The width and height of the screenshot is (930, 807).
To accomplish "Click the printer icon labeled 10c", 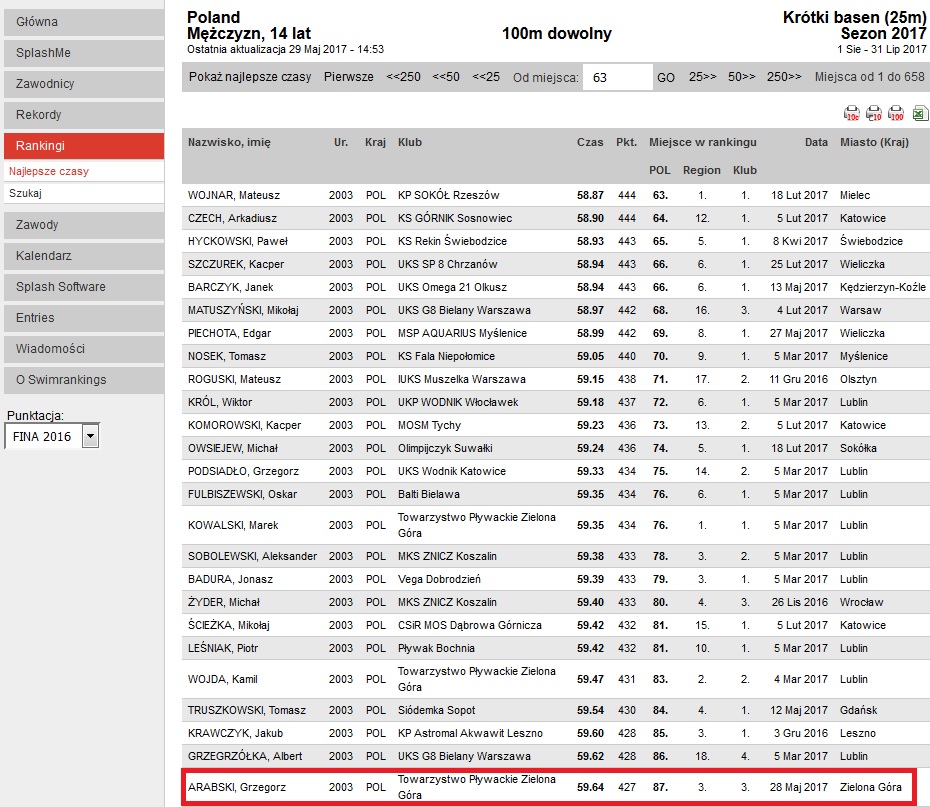I will [852, 113].
